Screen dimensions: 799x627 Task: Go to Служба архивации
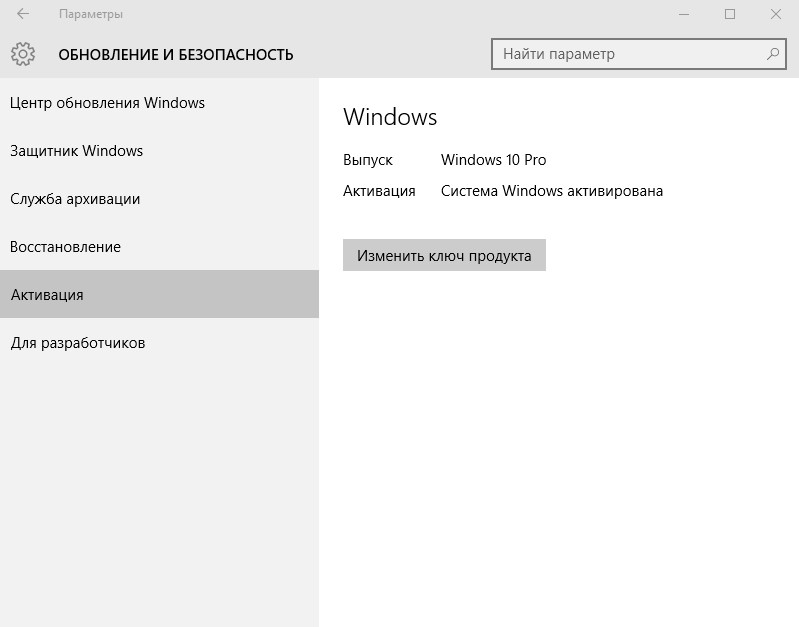tap(75, 199)
